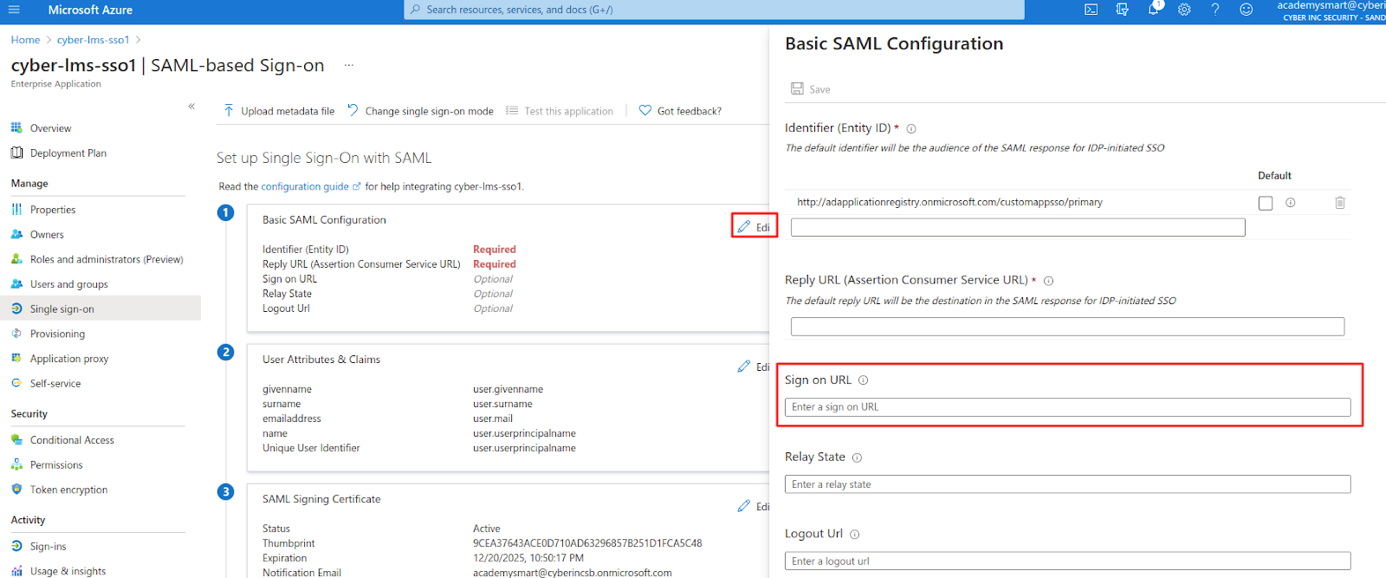
Task: Click the Reply URL input field
Action: tap(1068, 327)
